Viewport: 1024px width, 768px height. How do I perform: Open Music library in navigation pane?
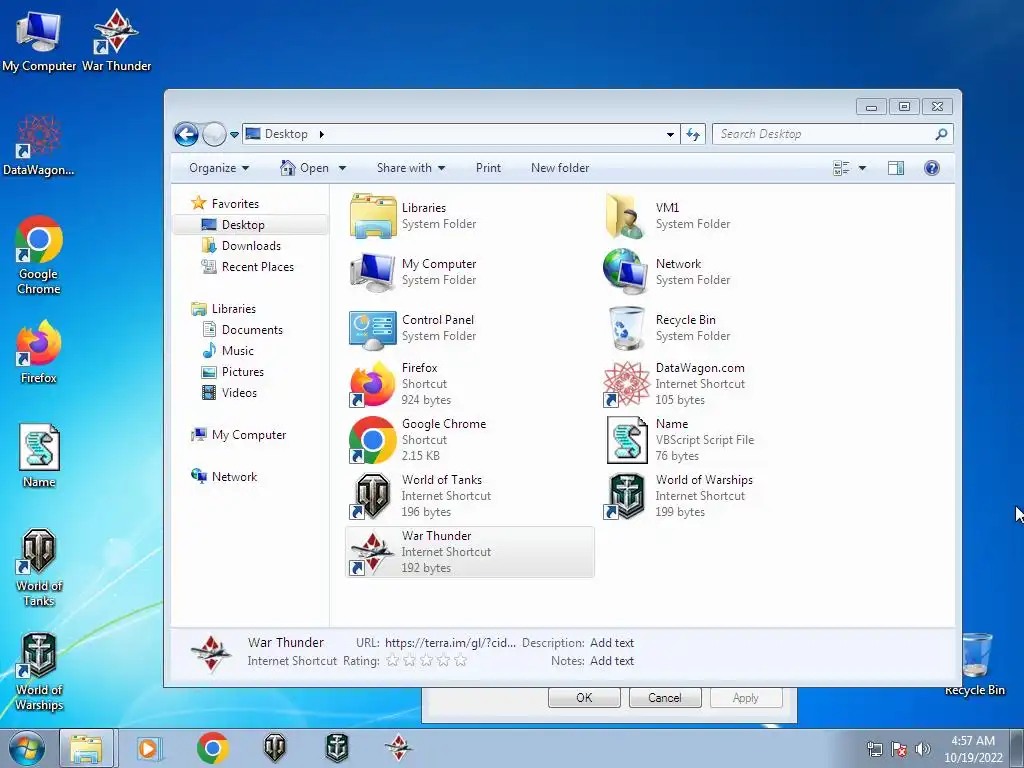(237, 351)
